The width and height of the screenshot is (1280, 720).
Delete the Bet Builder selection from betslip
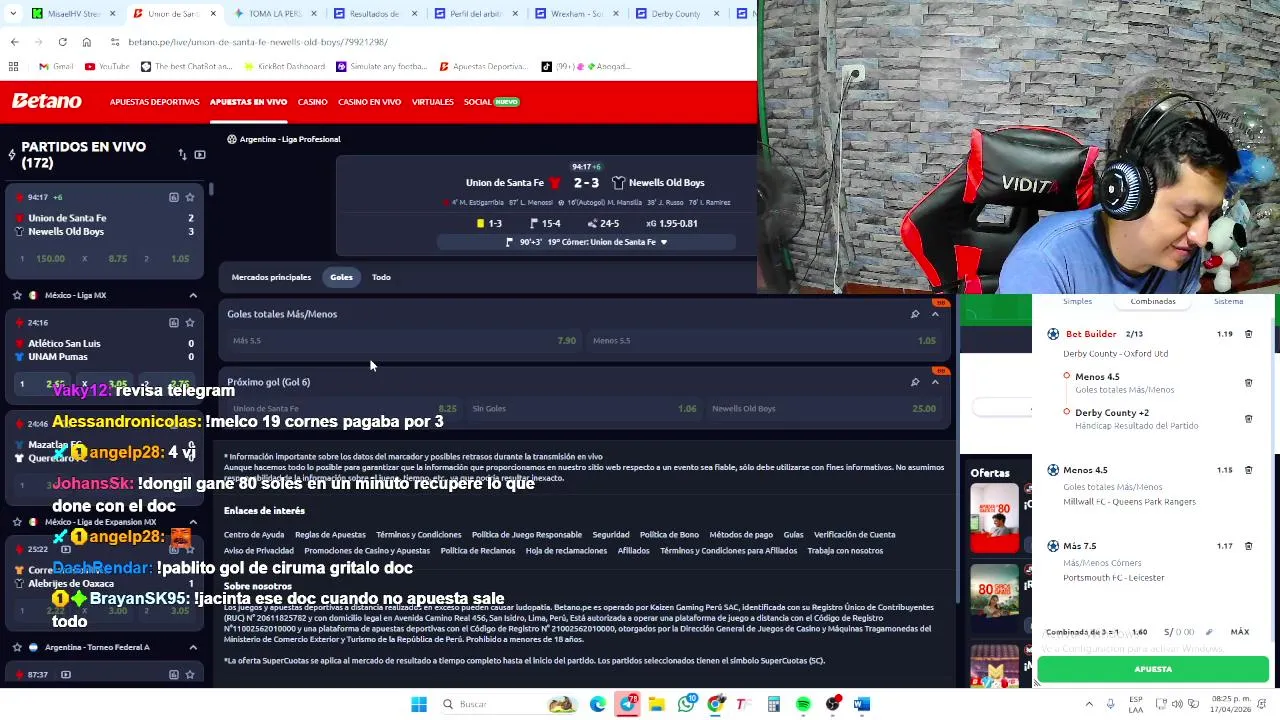(x=1248, y=334)
